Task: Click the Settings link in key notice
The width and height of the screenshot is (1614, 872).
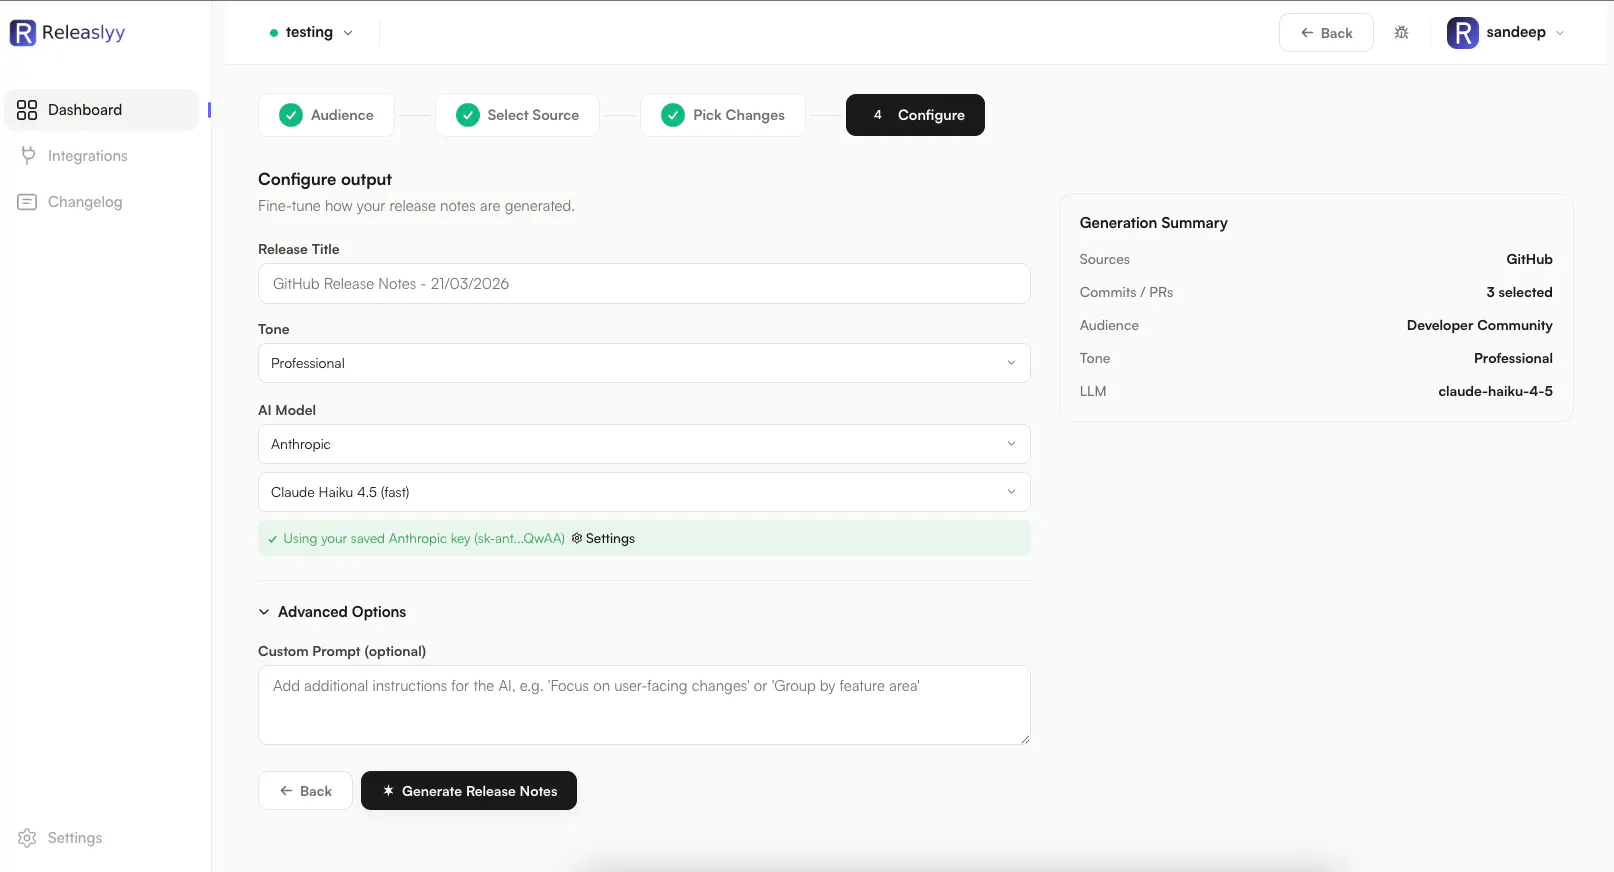Action: (603, 538)
